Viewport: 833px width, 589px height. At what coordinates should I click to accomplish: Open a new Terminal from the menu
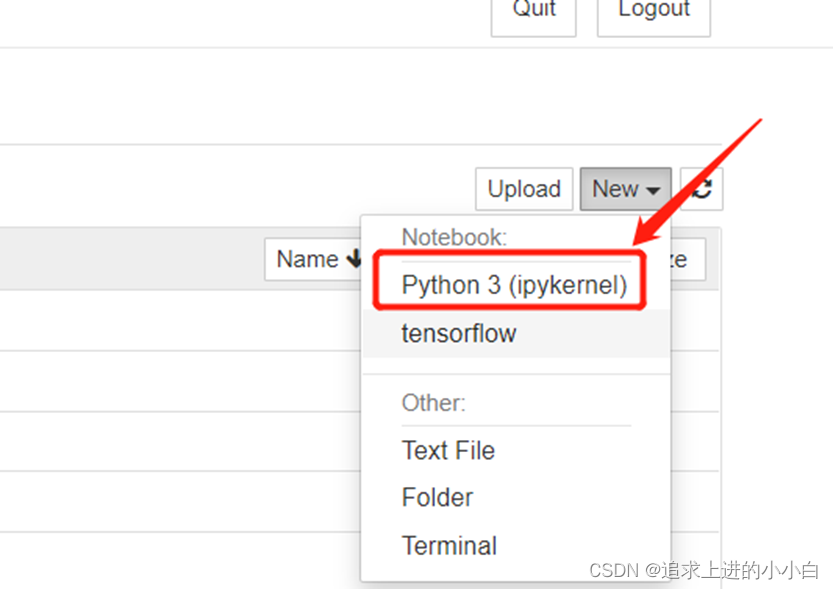(448, 545)
